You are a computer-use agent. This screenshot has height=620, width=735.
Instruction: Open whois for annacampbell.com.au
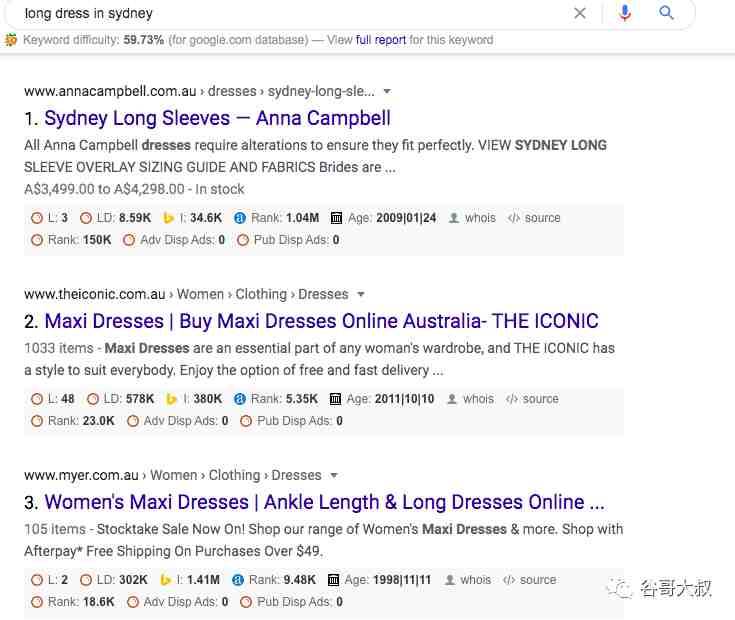(x=472, y=218)
